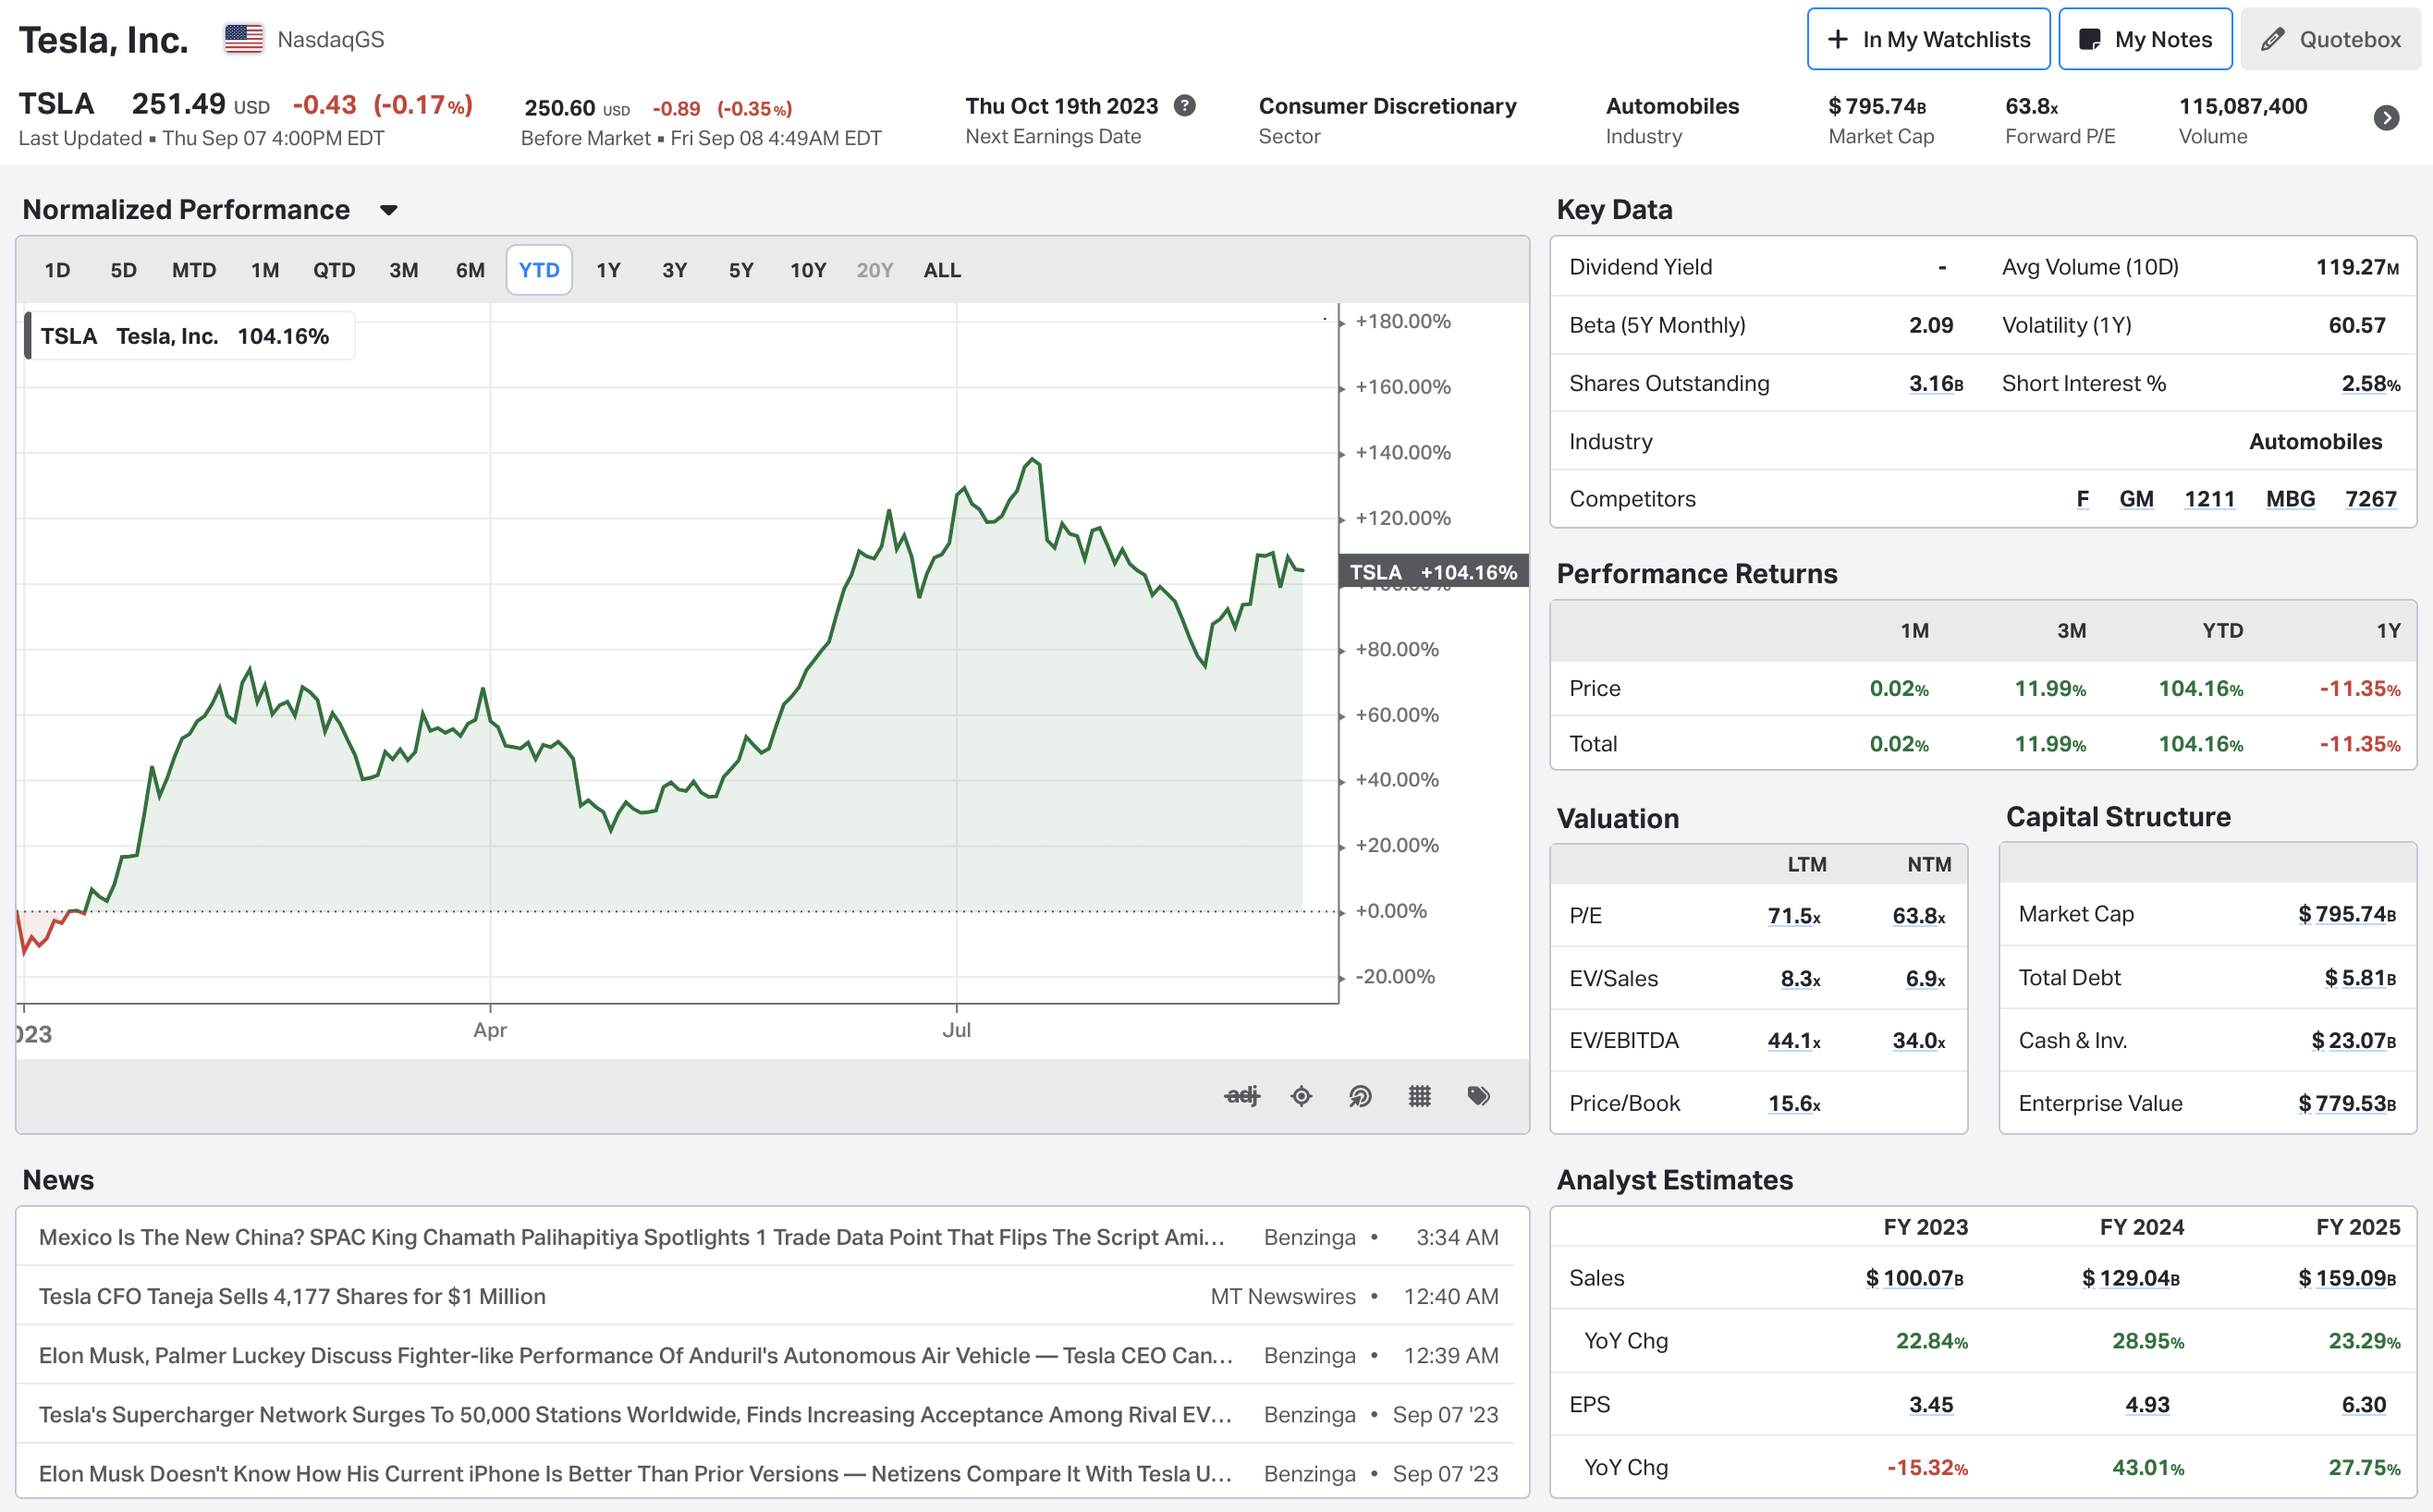Select the 6M time range
This screenshot has height=1512, width=2433.
coord(470,270)
